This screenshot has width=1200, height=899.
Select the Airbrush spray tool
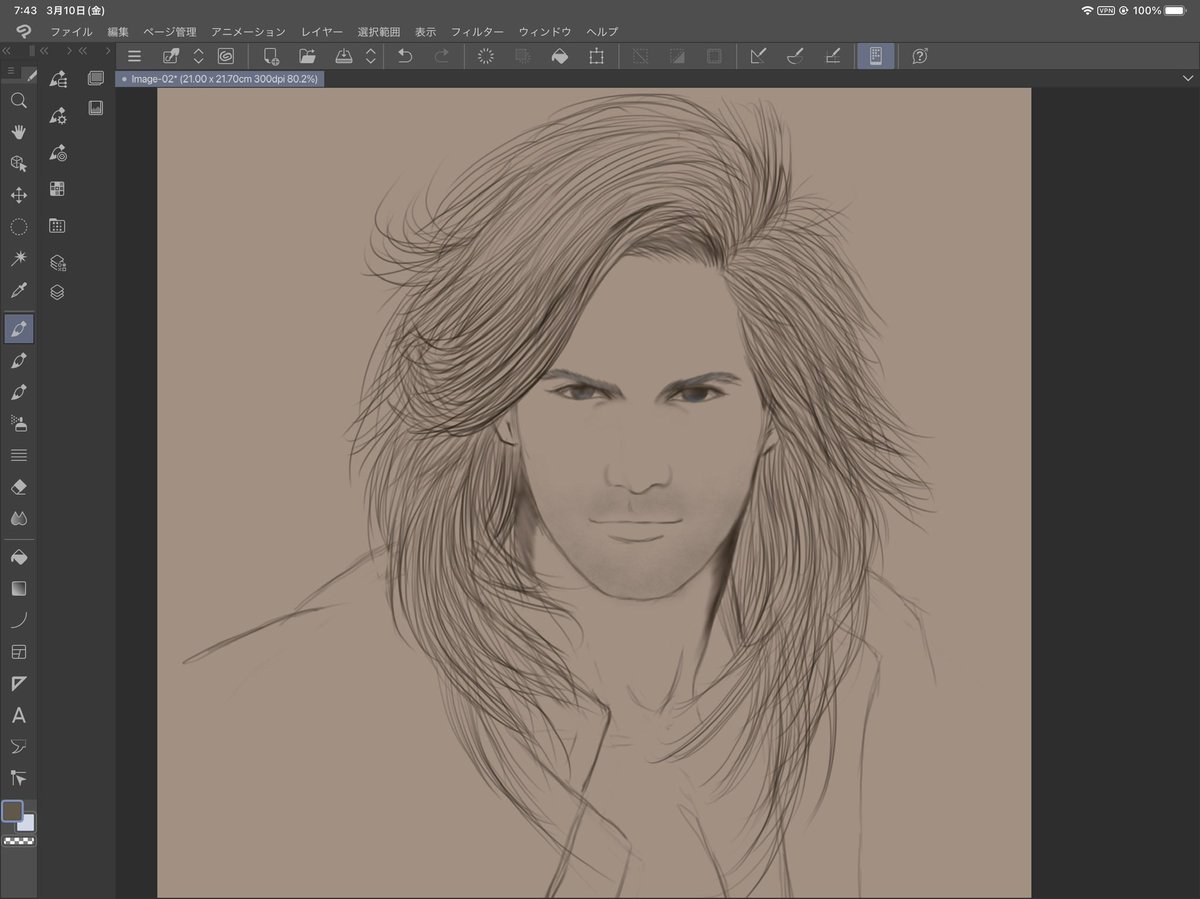[x=18, y=423]
